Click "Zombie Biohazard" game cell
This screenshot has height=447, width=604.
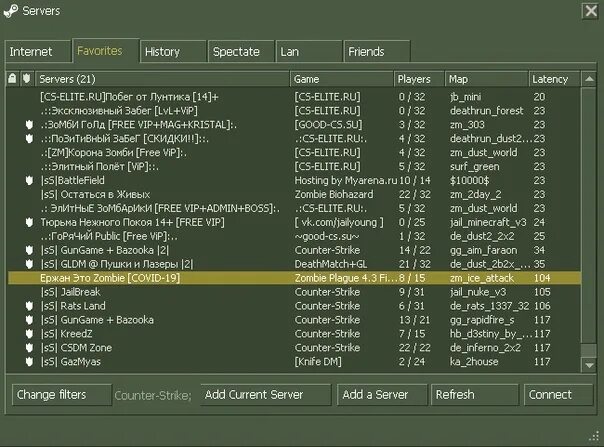coord(334,194)
